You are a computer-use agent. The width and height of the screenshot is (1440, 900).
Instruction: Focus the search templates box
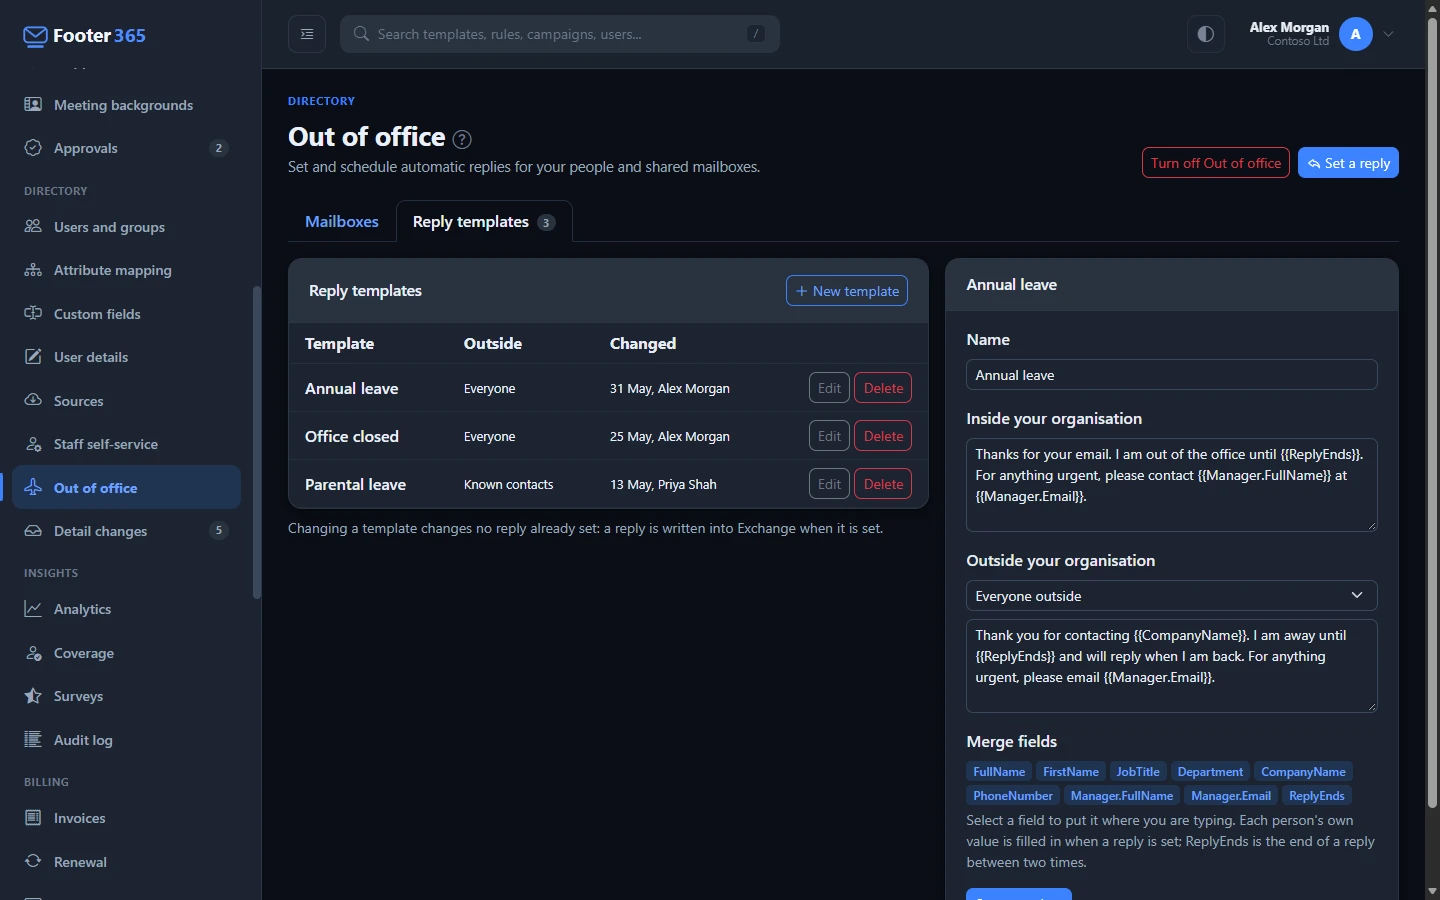(x=560, y=34)
